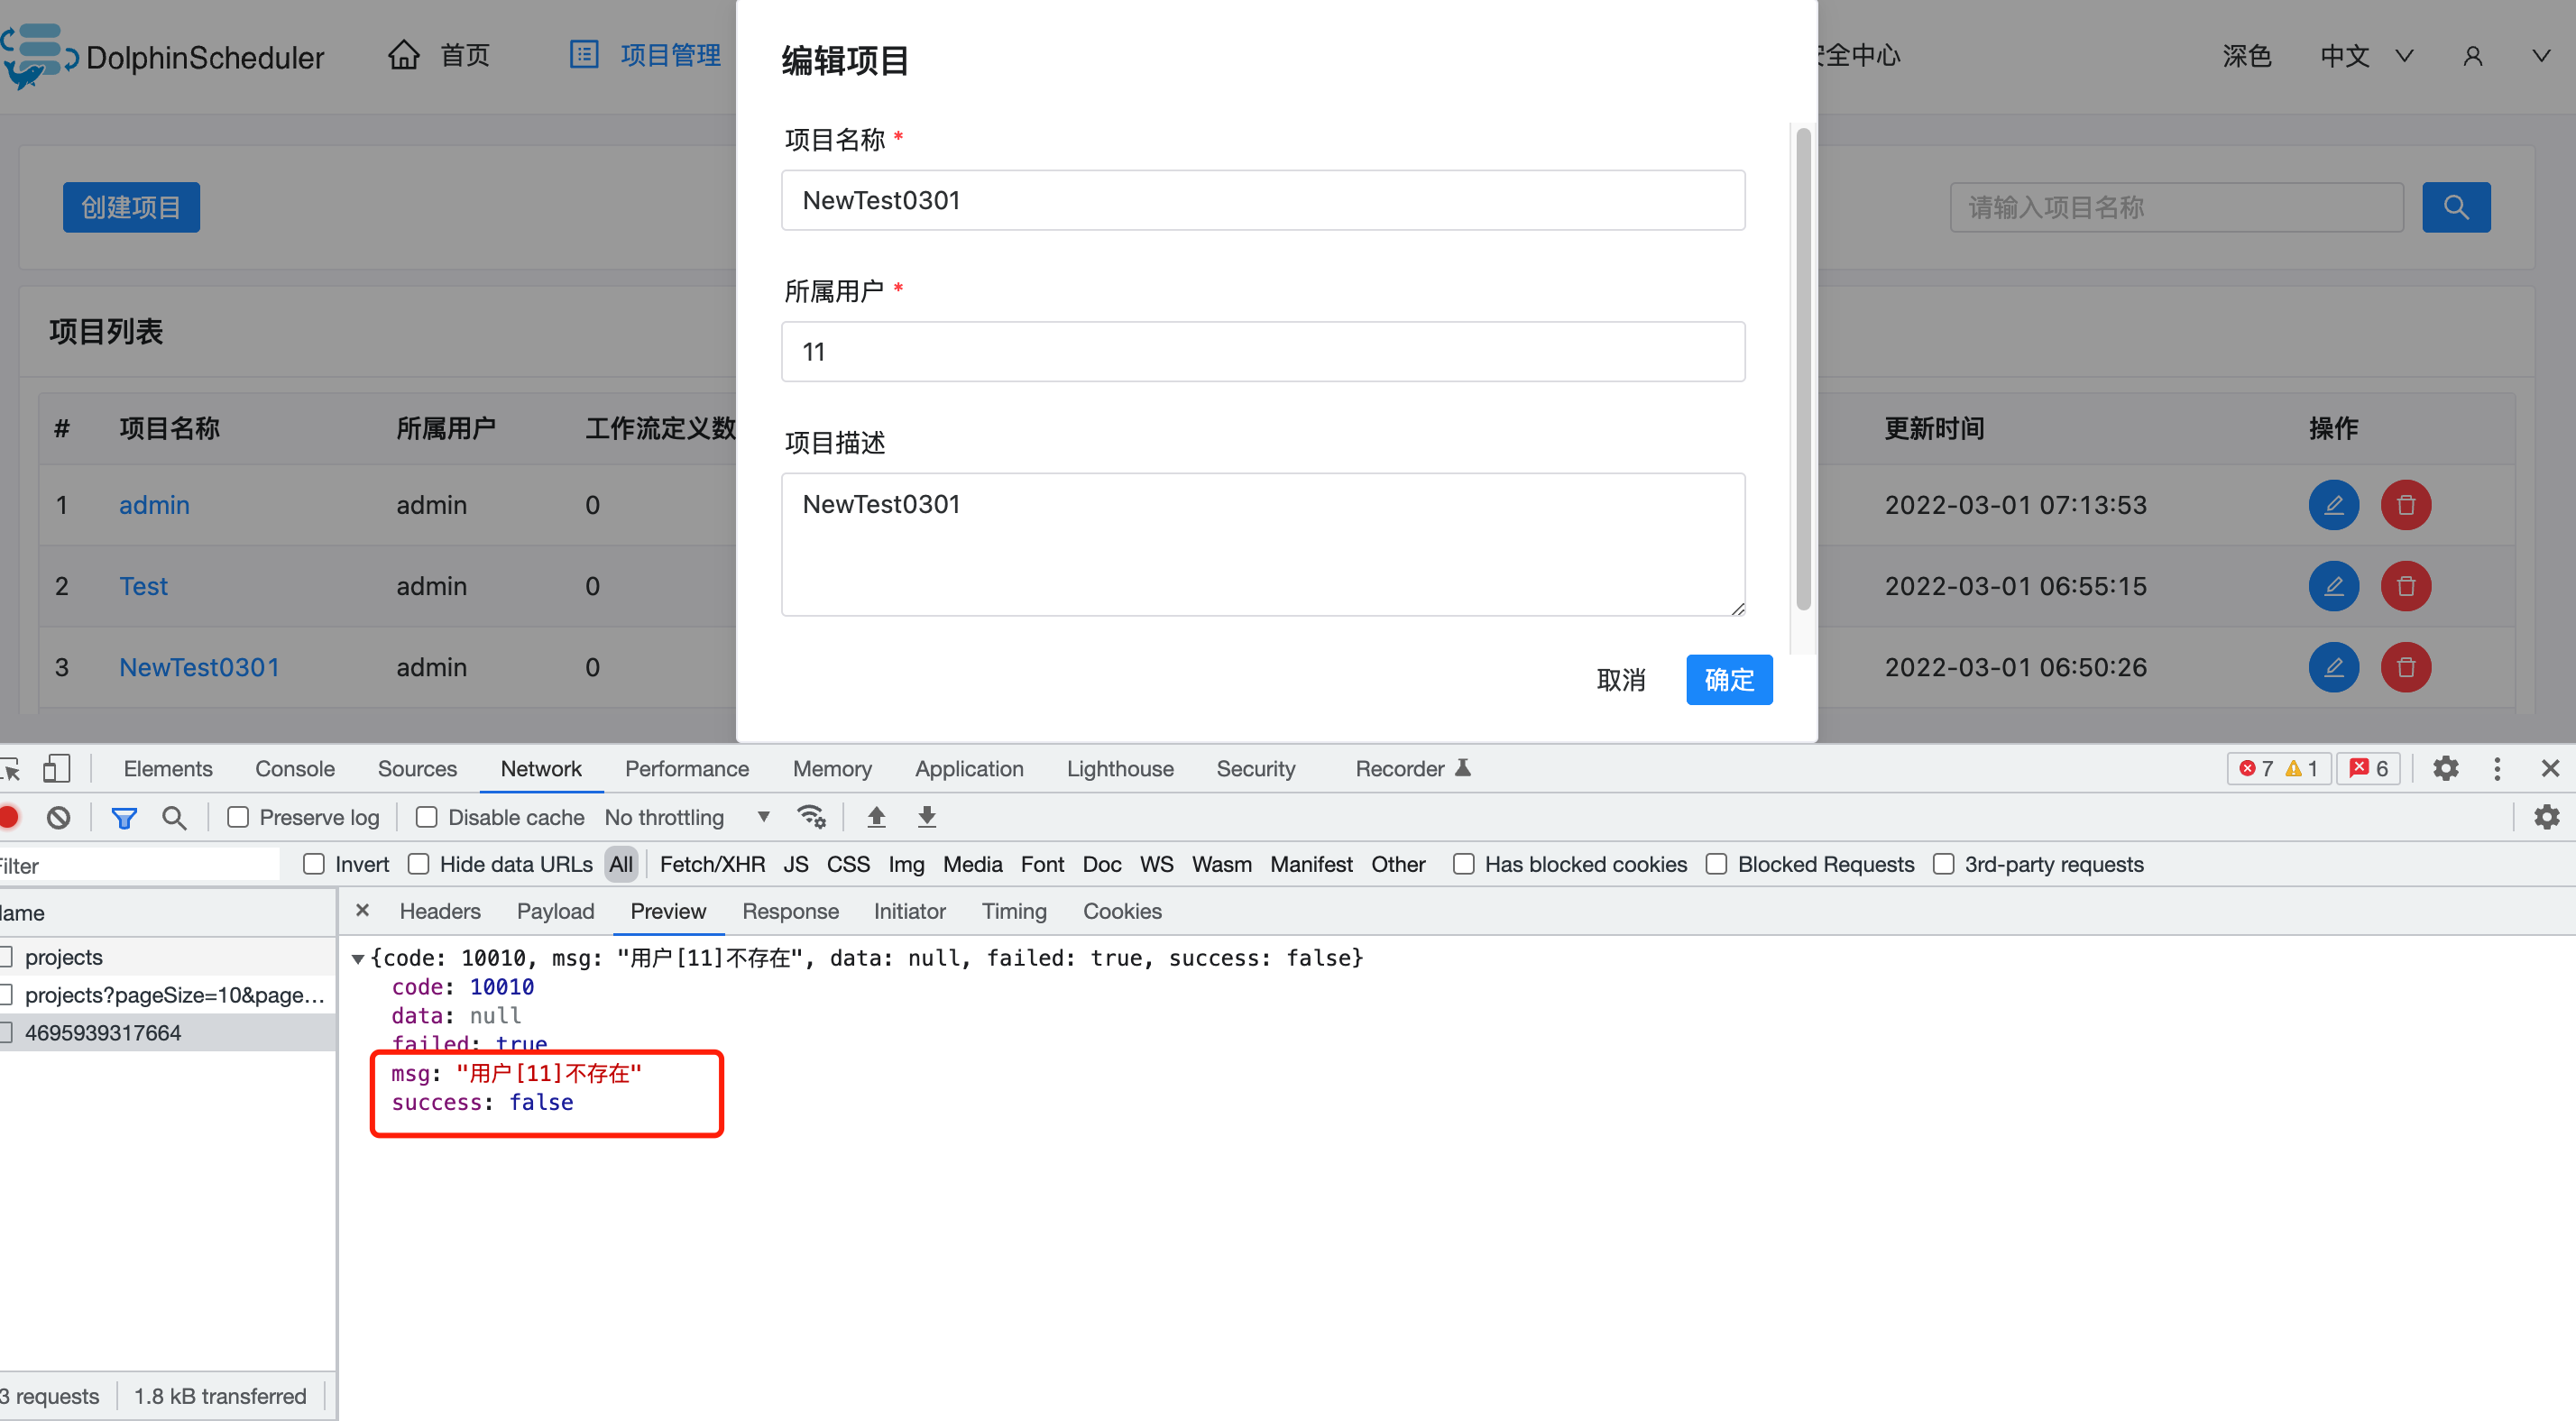
Task: Switch to the Response tab
Action: (790, 911)
